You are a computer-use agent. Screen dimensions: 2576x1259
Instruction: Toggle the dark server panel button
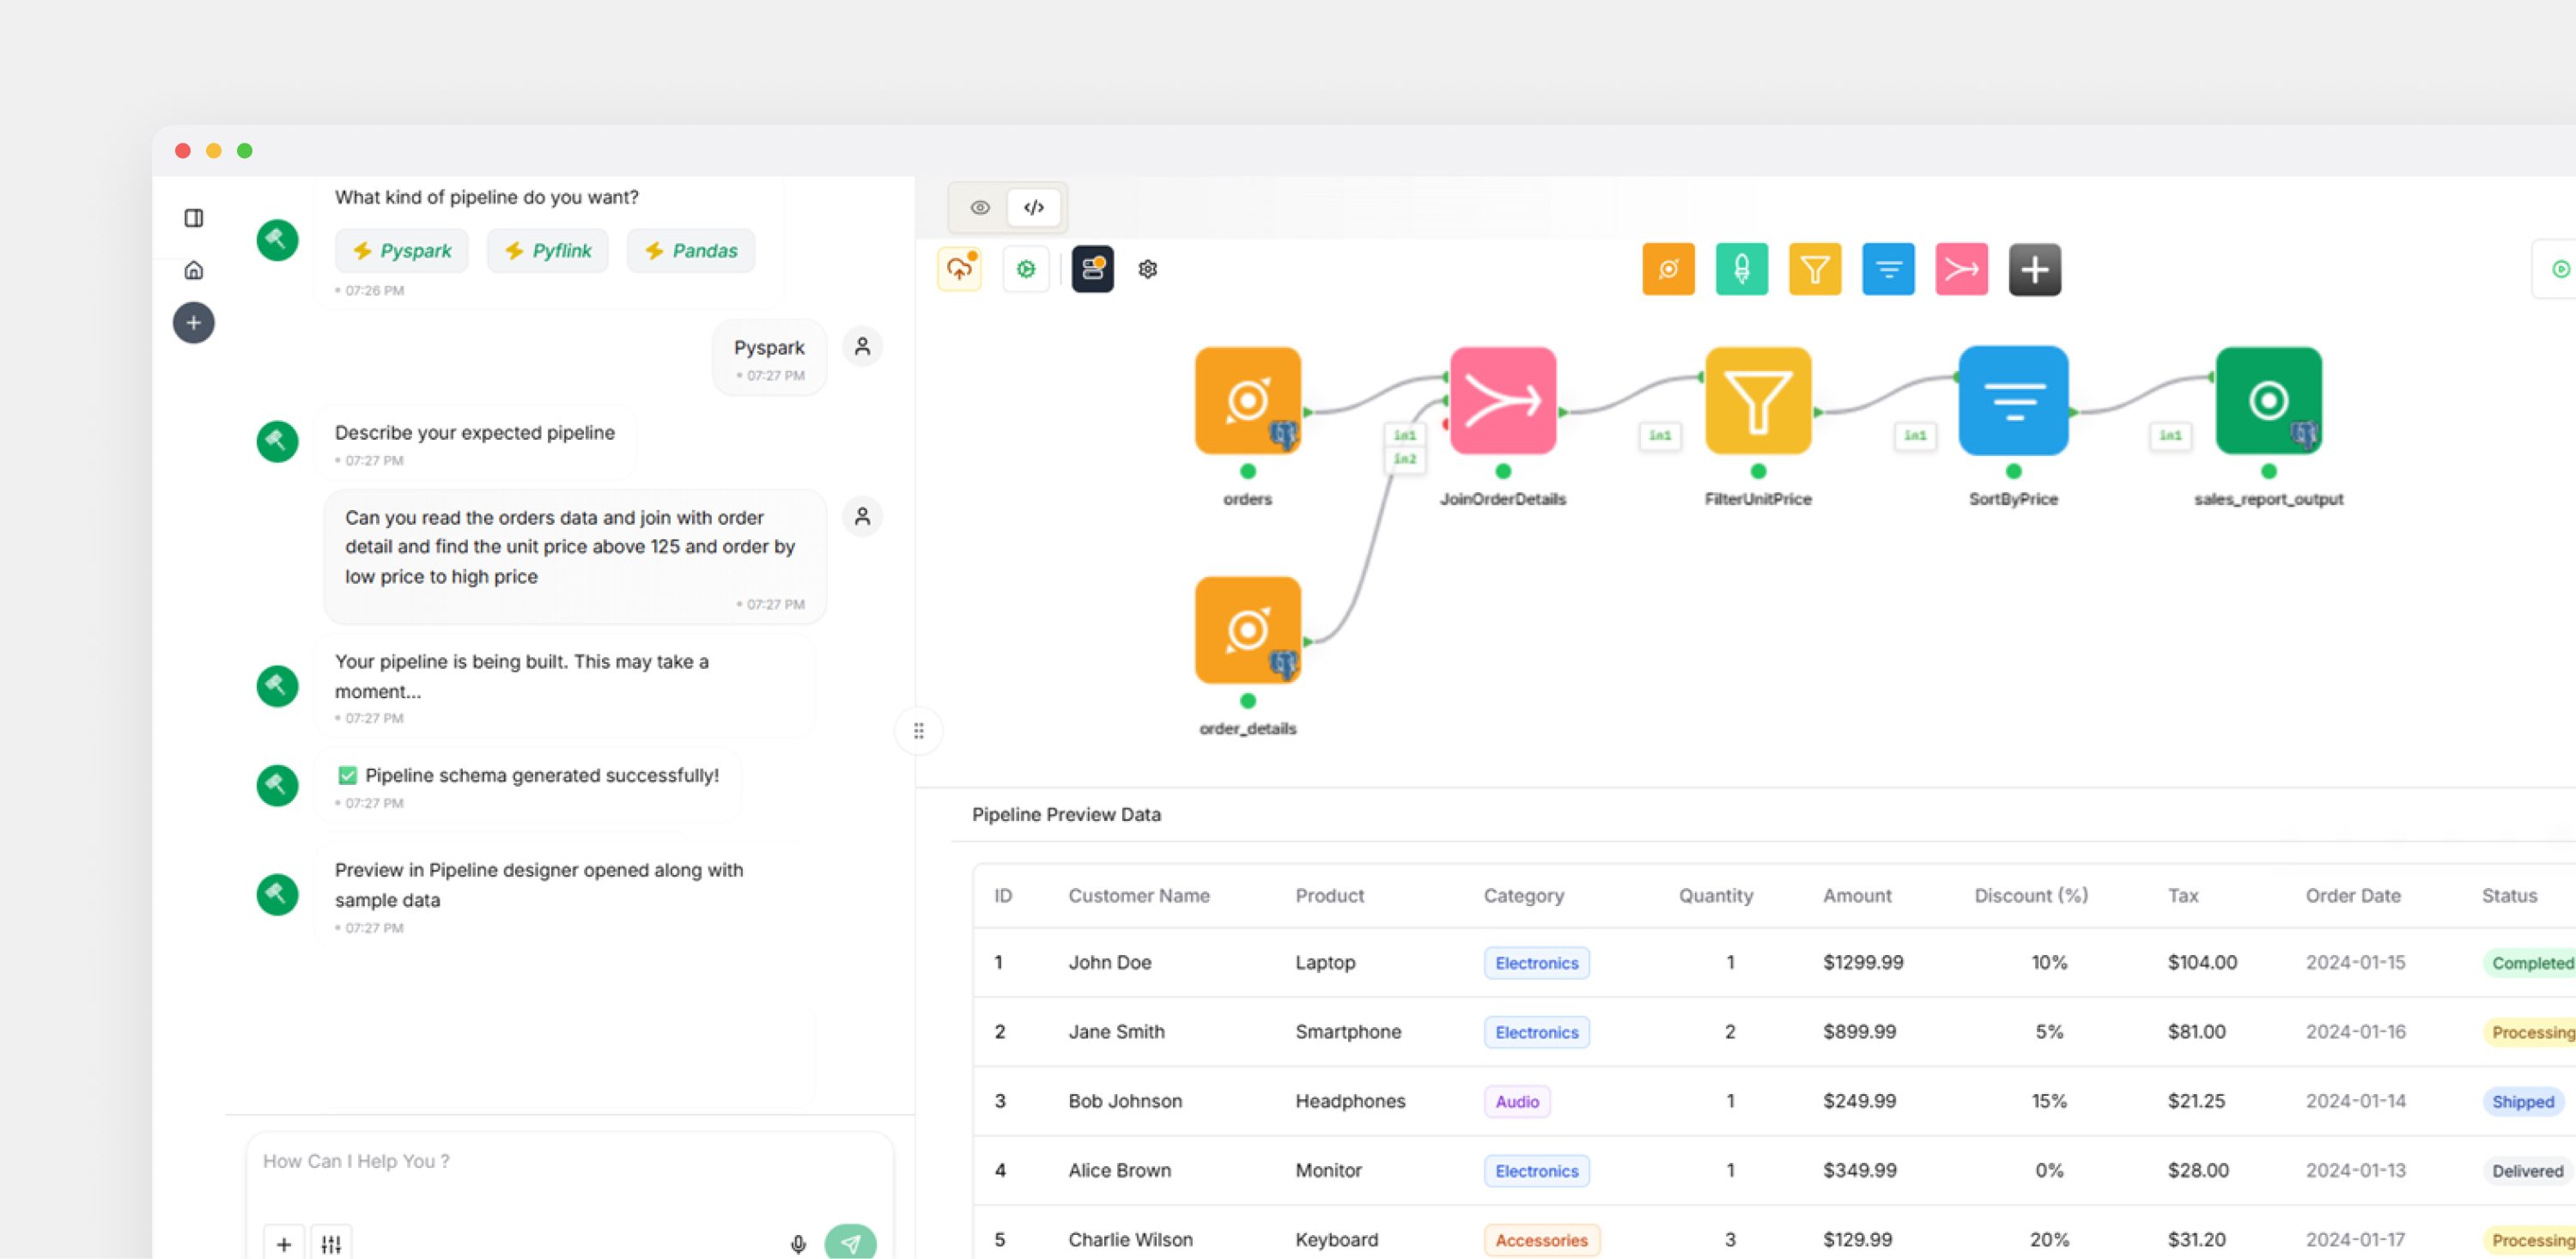1092,269
